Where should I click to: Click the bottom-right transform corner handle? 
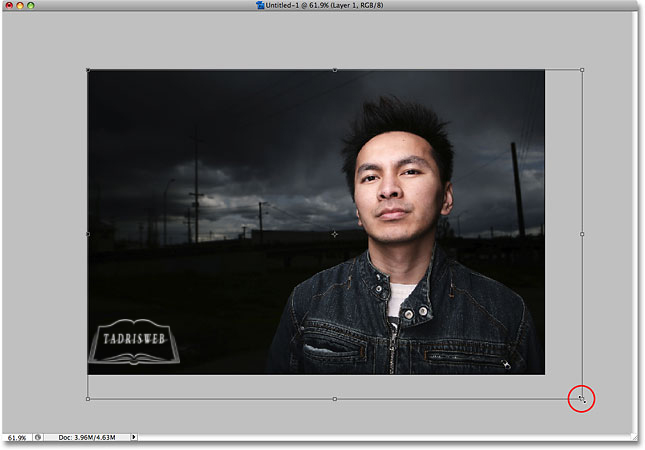[x=582, y=399]
